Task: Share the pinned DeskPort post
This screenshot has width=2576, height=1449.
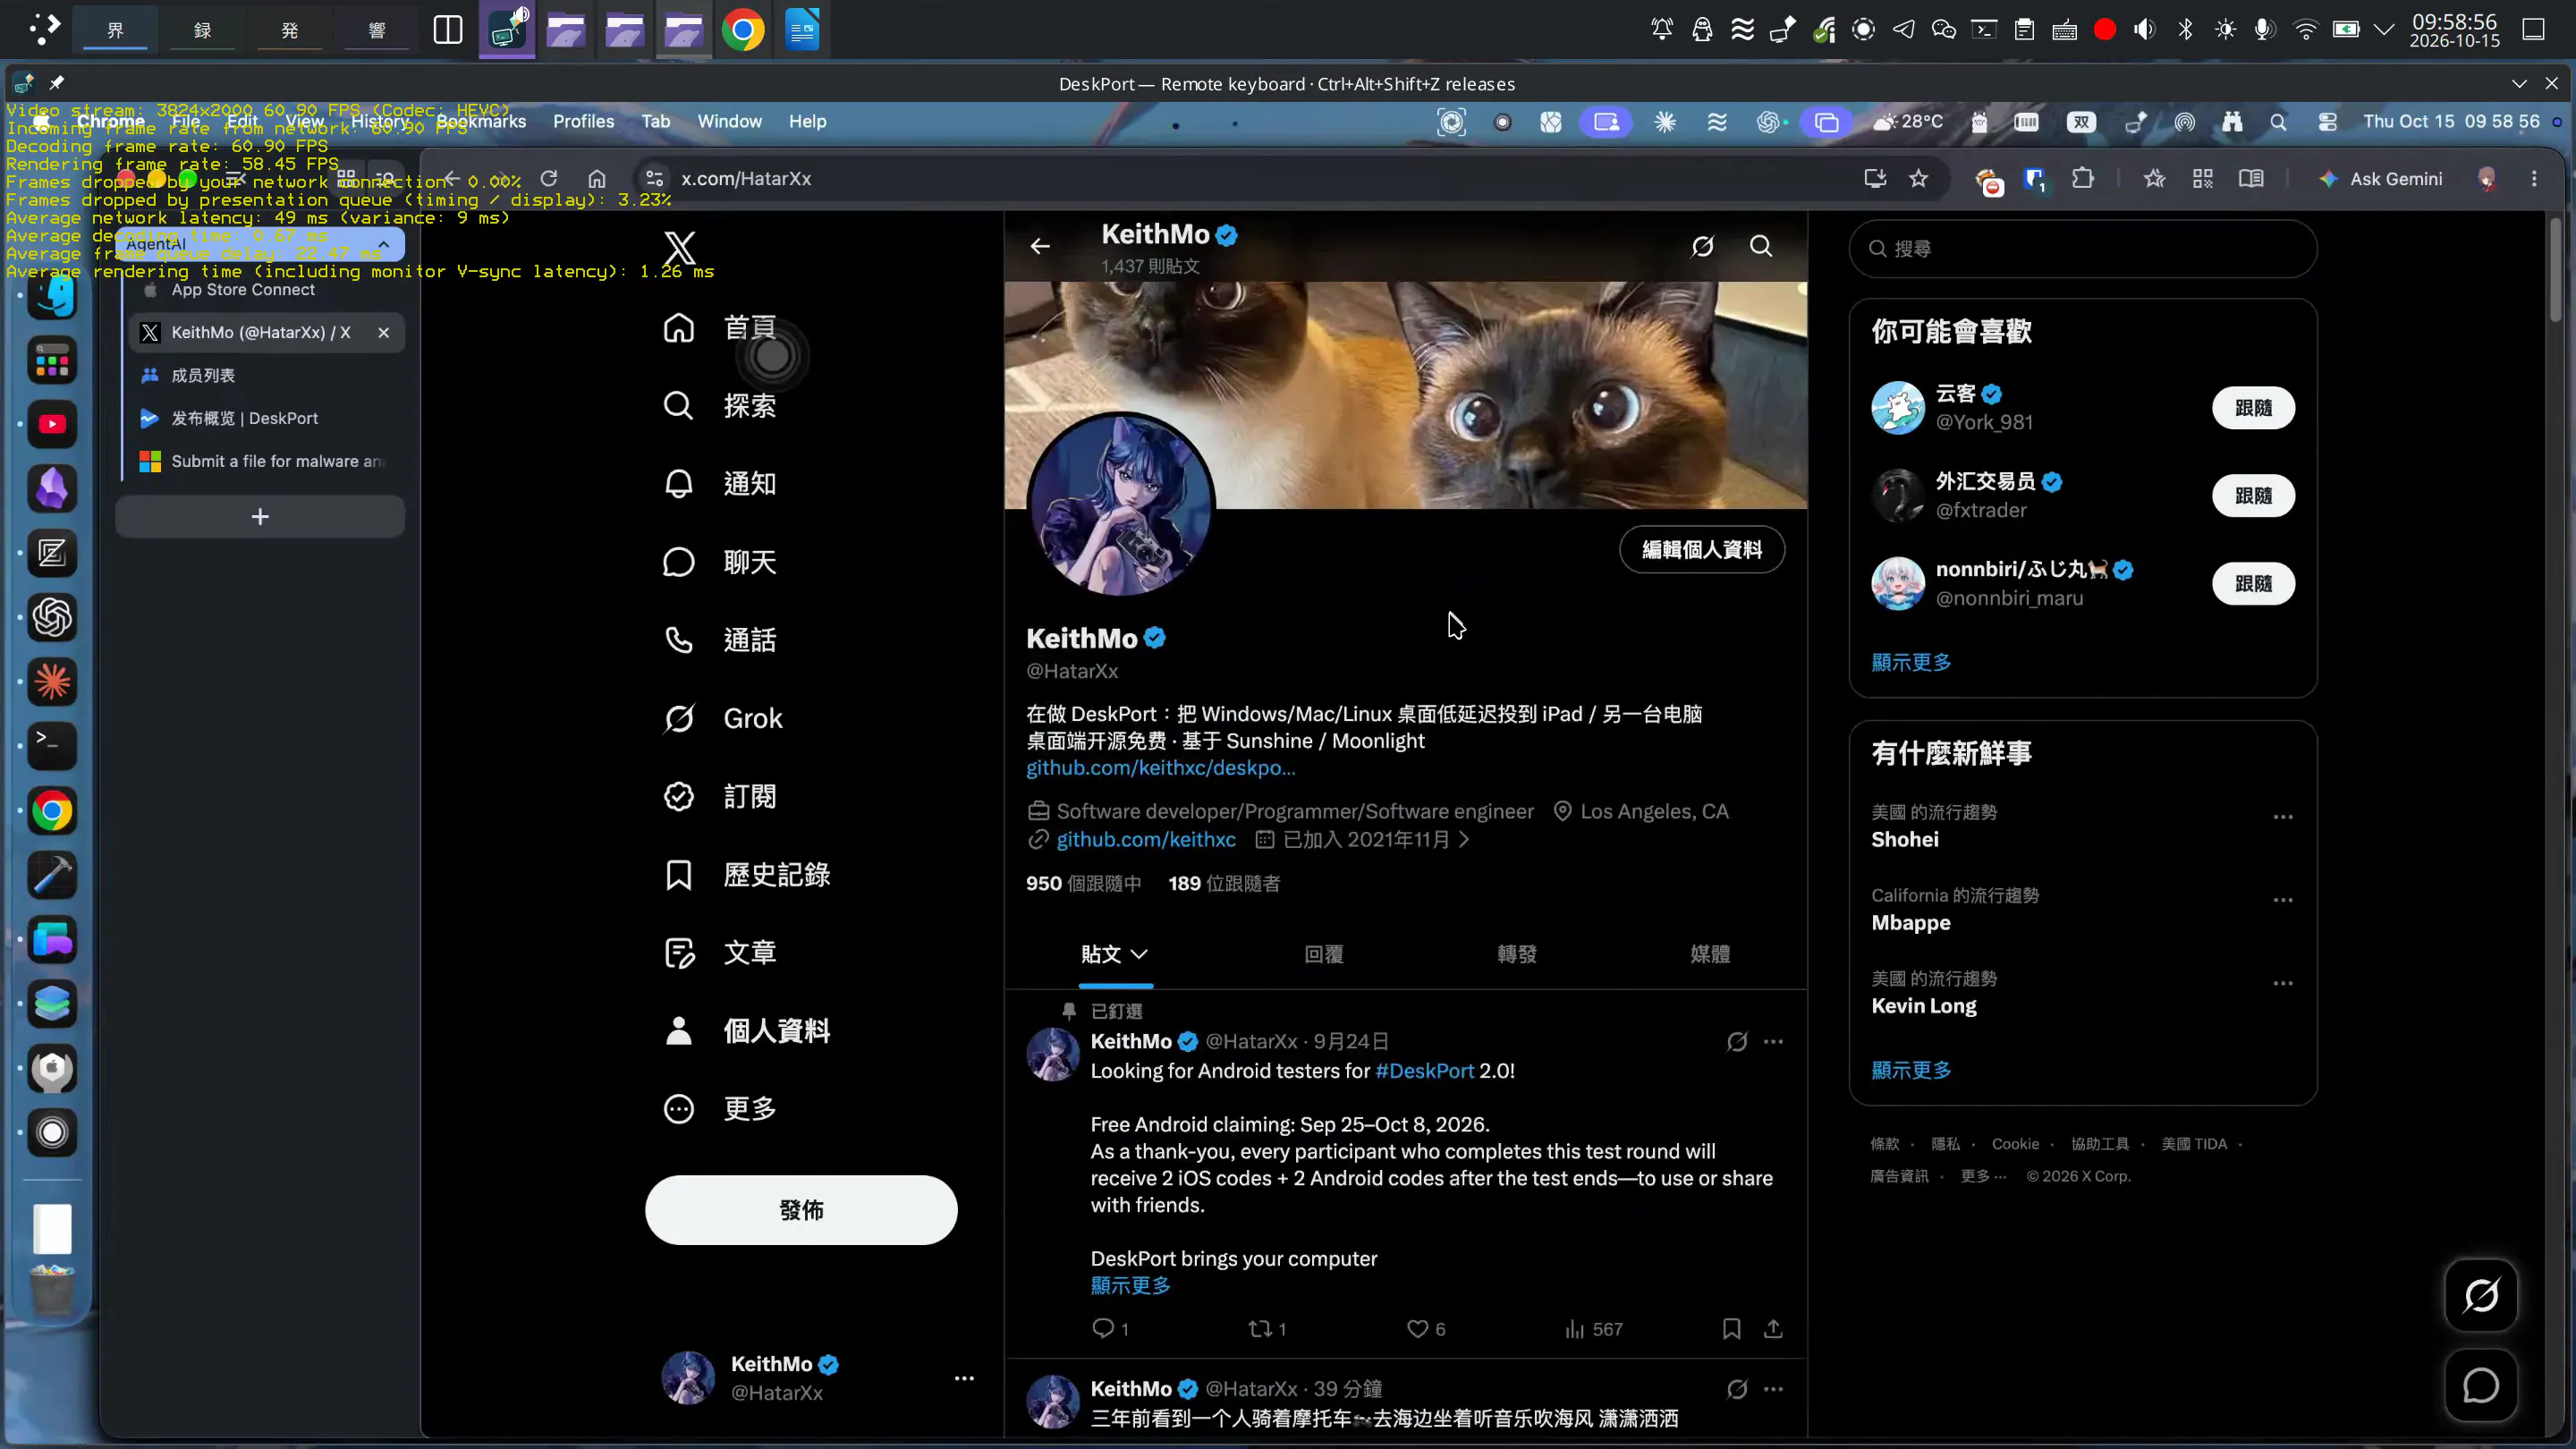Action: [1773, 1329]
